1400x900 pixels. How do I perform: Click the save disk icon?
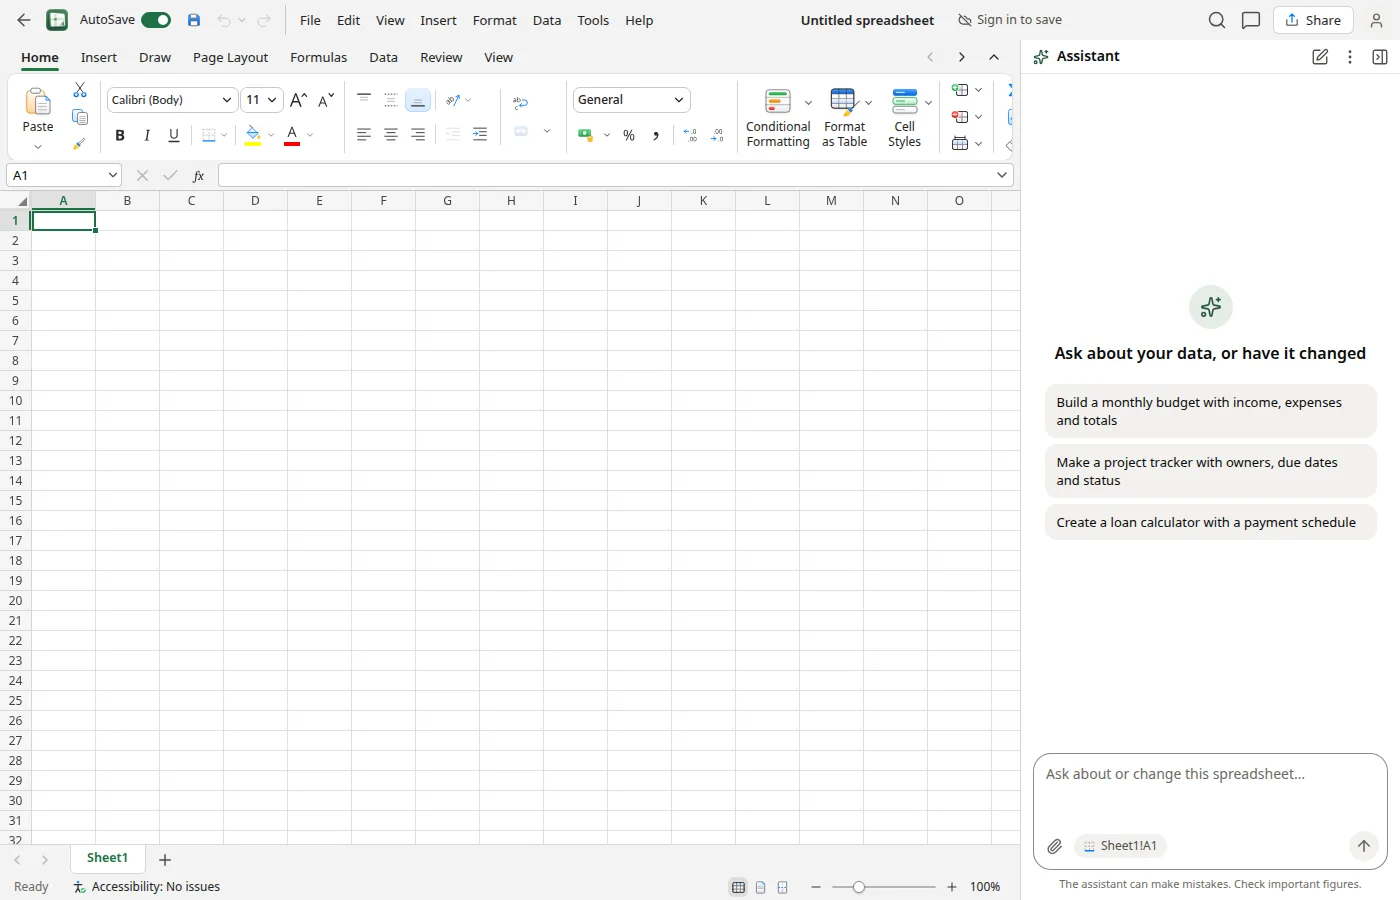[194, 20]
